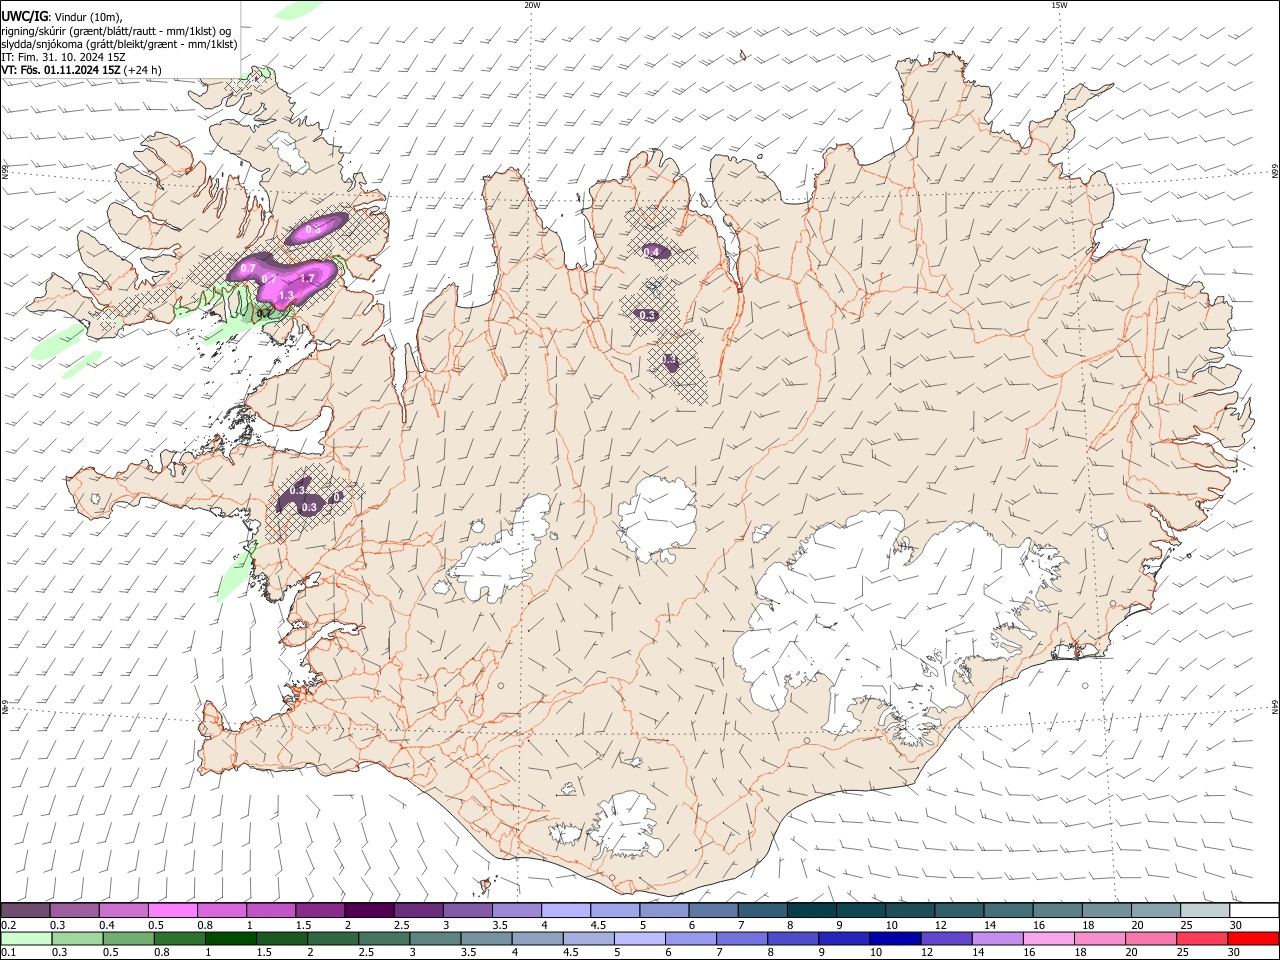The image size is (1280, 960).
Task: Select the "IT: Fim. 31. 10. 2024 15Z" line
Action: click(x=63, y=57)
